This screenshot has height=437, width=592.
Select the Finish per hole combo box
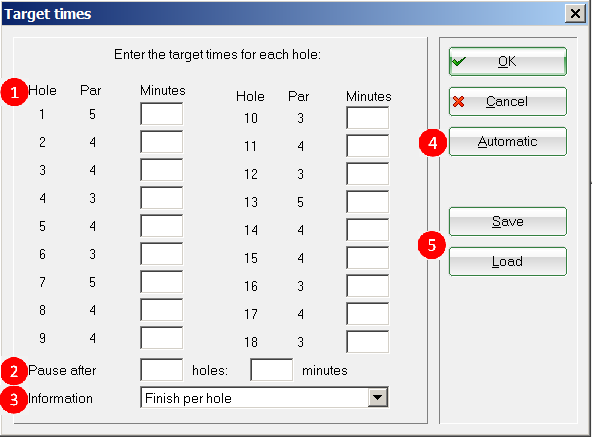point(264,397)
